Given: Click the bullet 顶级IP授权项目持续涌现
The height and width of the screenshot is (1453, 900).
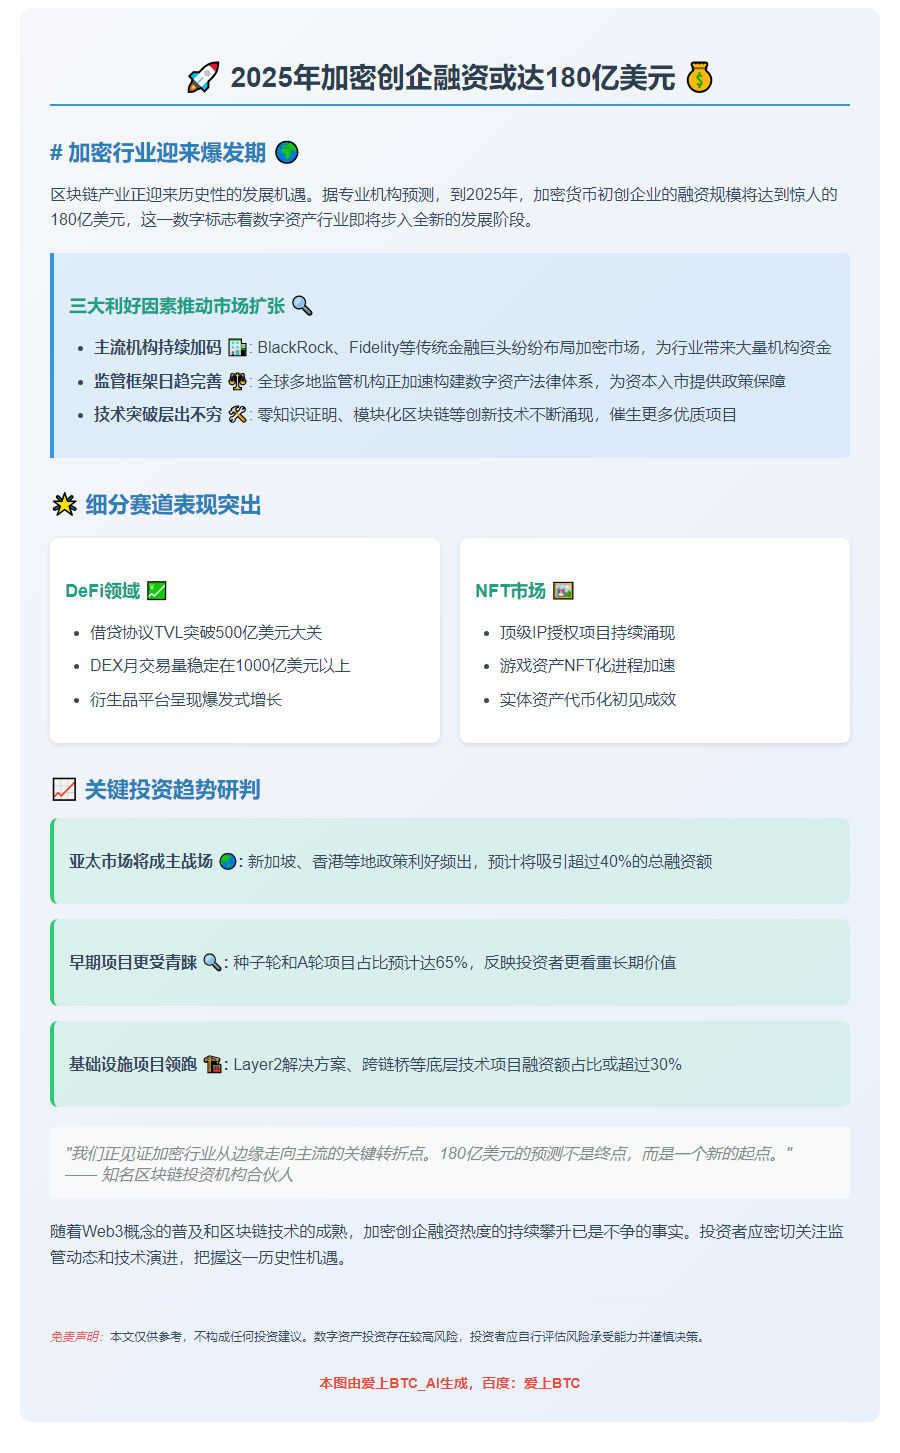Looking at the screenshot, I should click(x=587, y=633).
